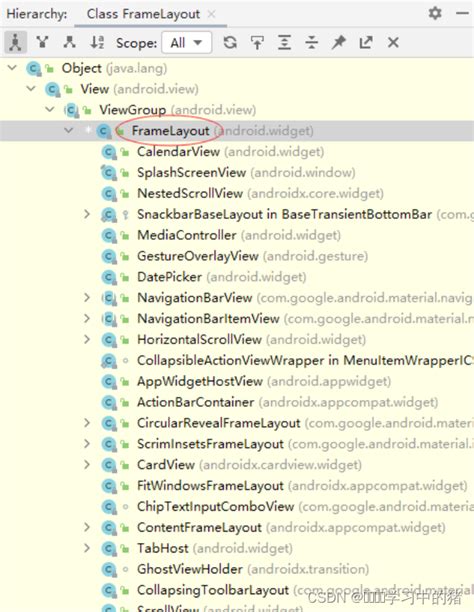
Task: Collapse the ViewGroup tree node
Action: tap(50, 110)
